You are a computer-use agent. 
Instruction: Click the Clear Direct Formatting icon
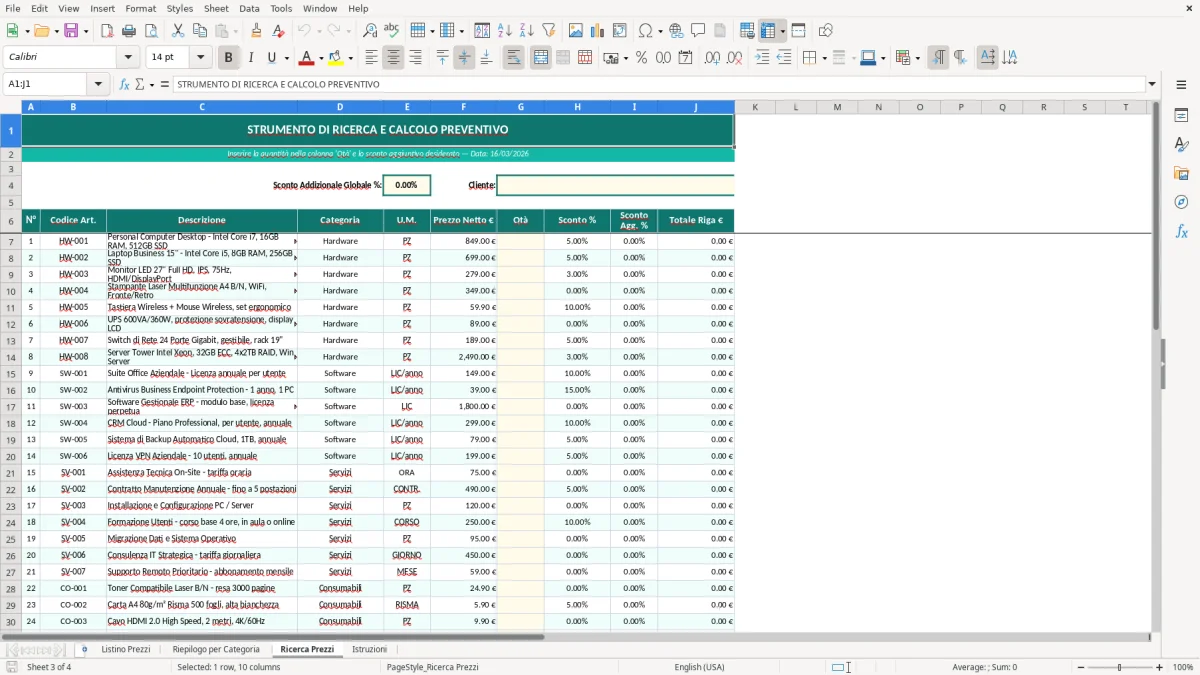click(x=278, y=31)
